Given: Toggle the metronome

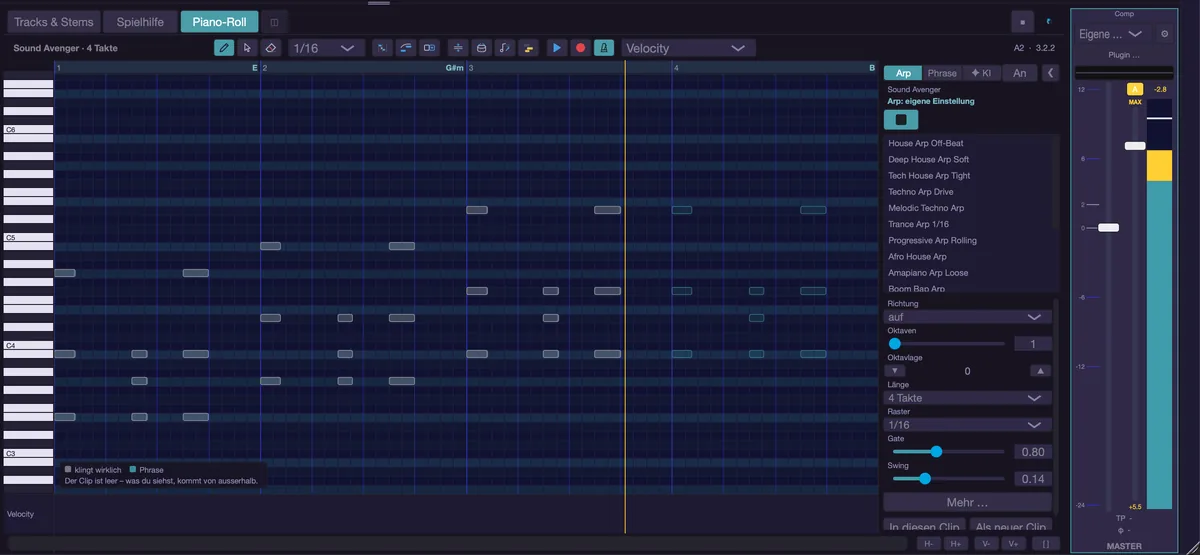Looking at the screenshot, I should point(604,48).
